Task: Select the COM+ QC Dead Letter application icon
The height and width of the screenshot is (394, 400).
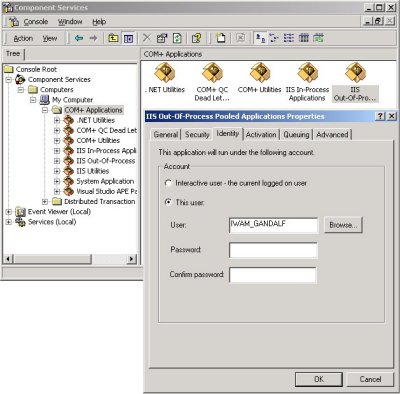Action: coord(212,72)
